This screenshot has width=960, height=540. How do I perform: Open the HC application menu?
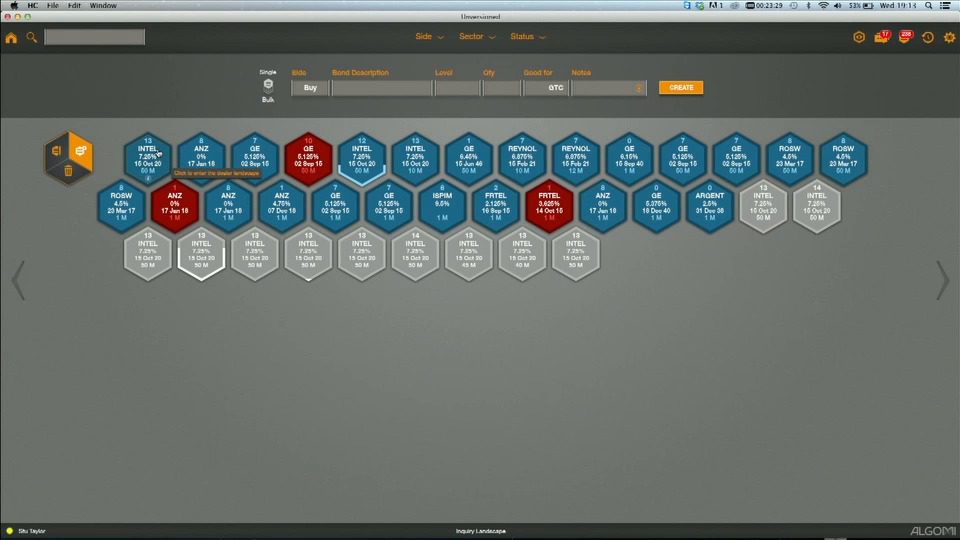point(32,6)
